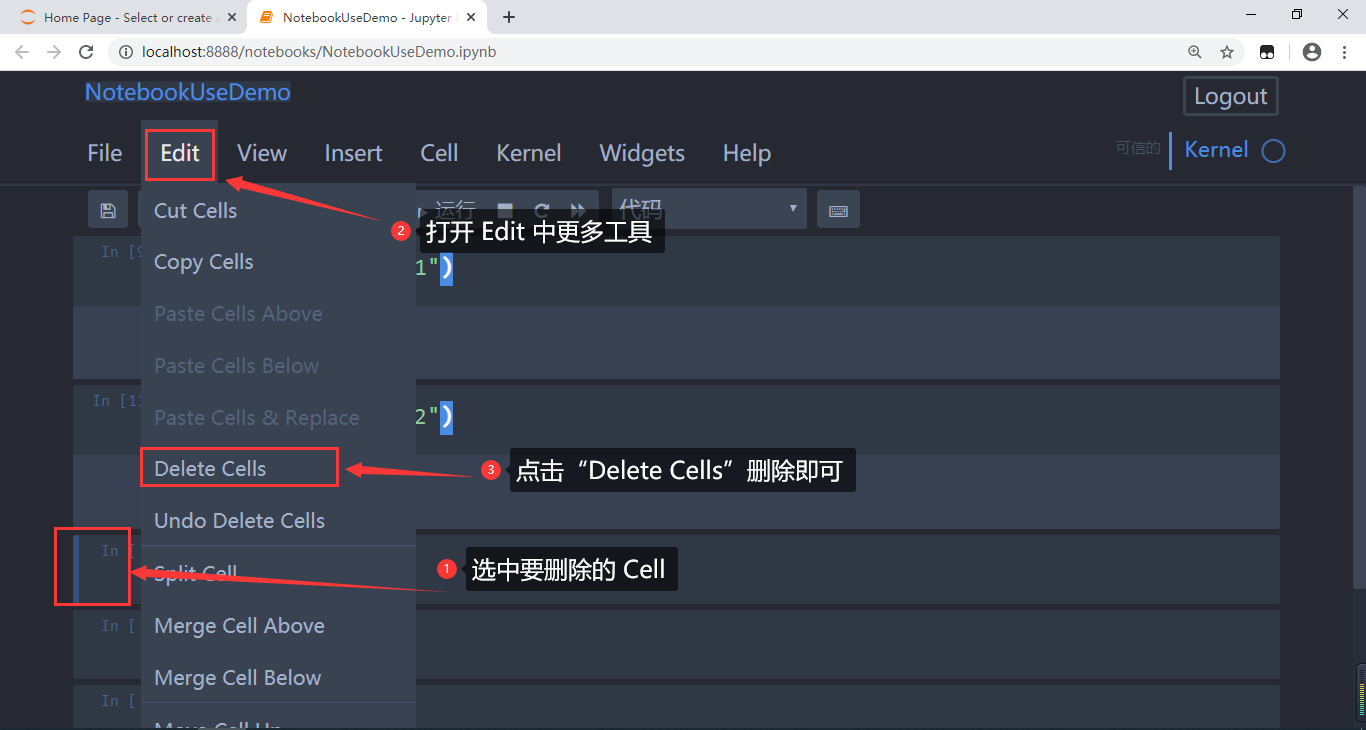Screen dimensions: 1366x730
Task: Click the NotebookUseDemo notebook title
Action: [188, 93]
